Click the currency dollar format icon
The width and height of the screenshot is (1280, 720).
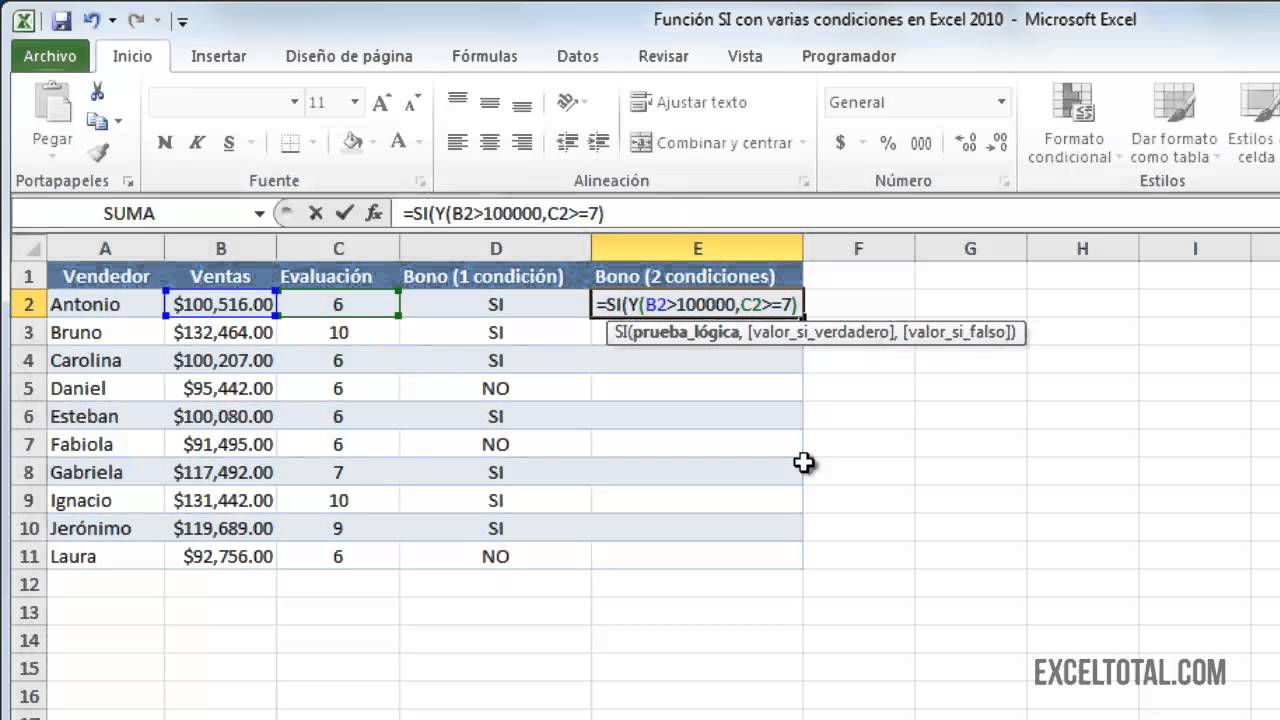pos(840,143)
